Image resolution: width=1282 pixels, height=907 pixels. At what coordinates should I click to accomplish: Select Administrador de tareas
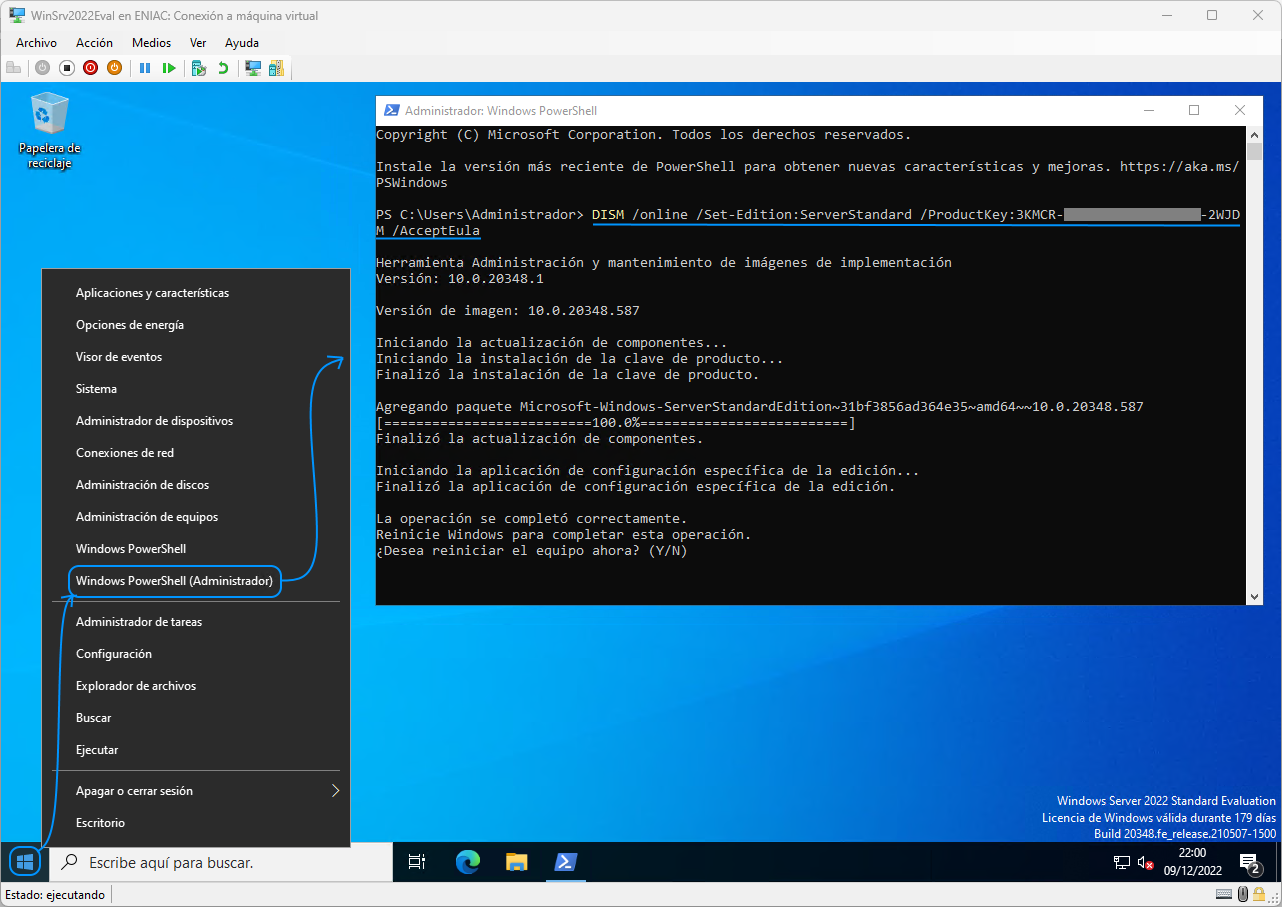(x=196, y=622)
